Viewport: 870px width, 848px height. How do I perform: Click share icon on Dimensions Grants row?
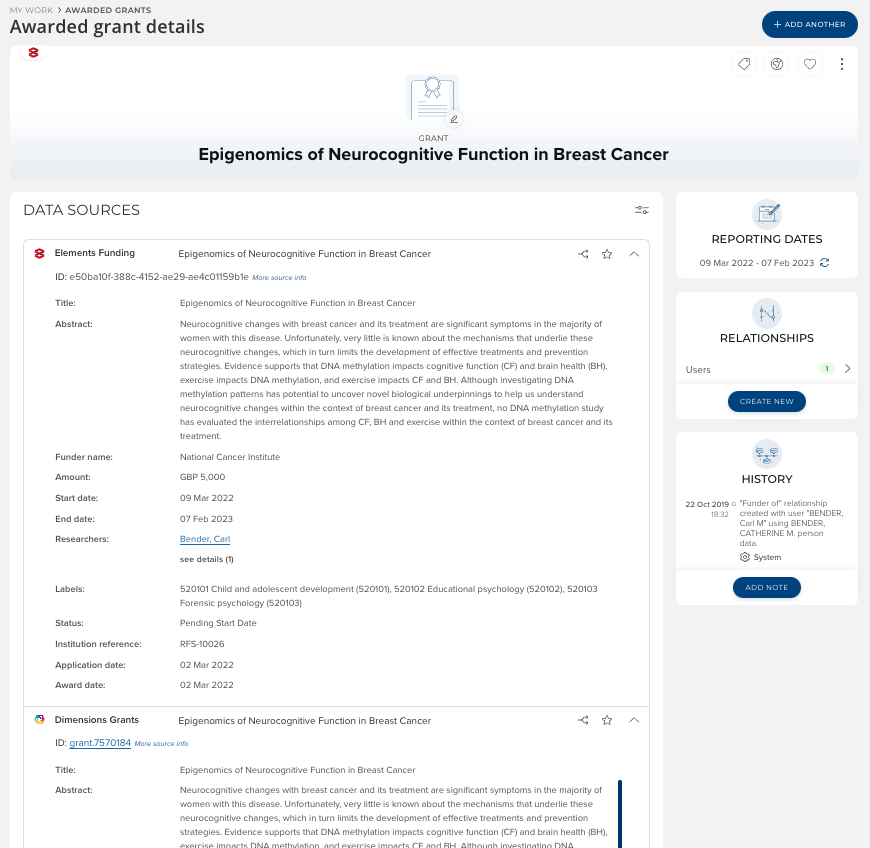pos(583,720)
